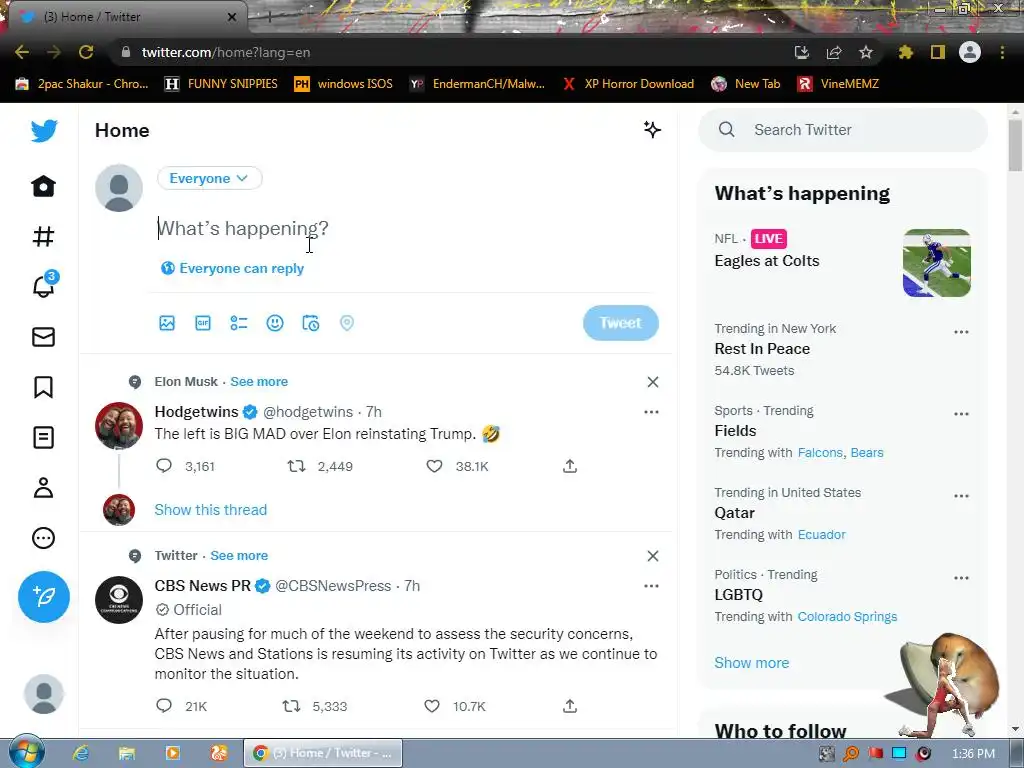Click the Twitter bird logo
Screen dimensions: 1024x768
coord(44,131)
